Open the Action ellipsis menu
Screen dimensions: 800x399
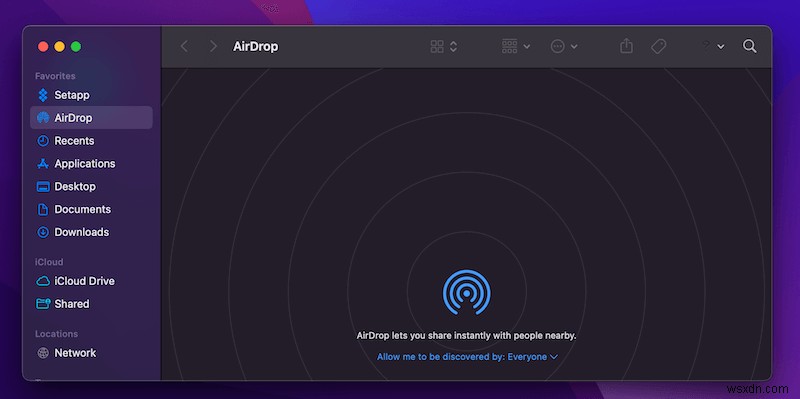coord(564,46)
